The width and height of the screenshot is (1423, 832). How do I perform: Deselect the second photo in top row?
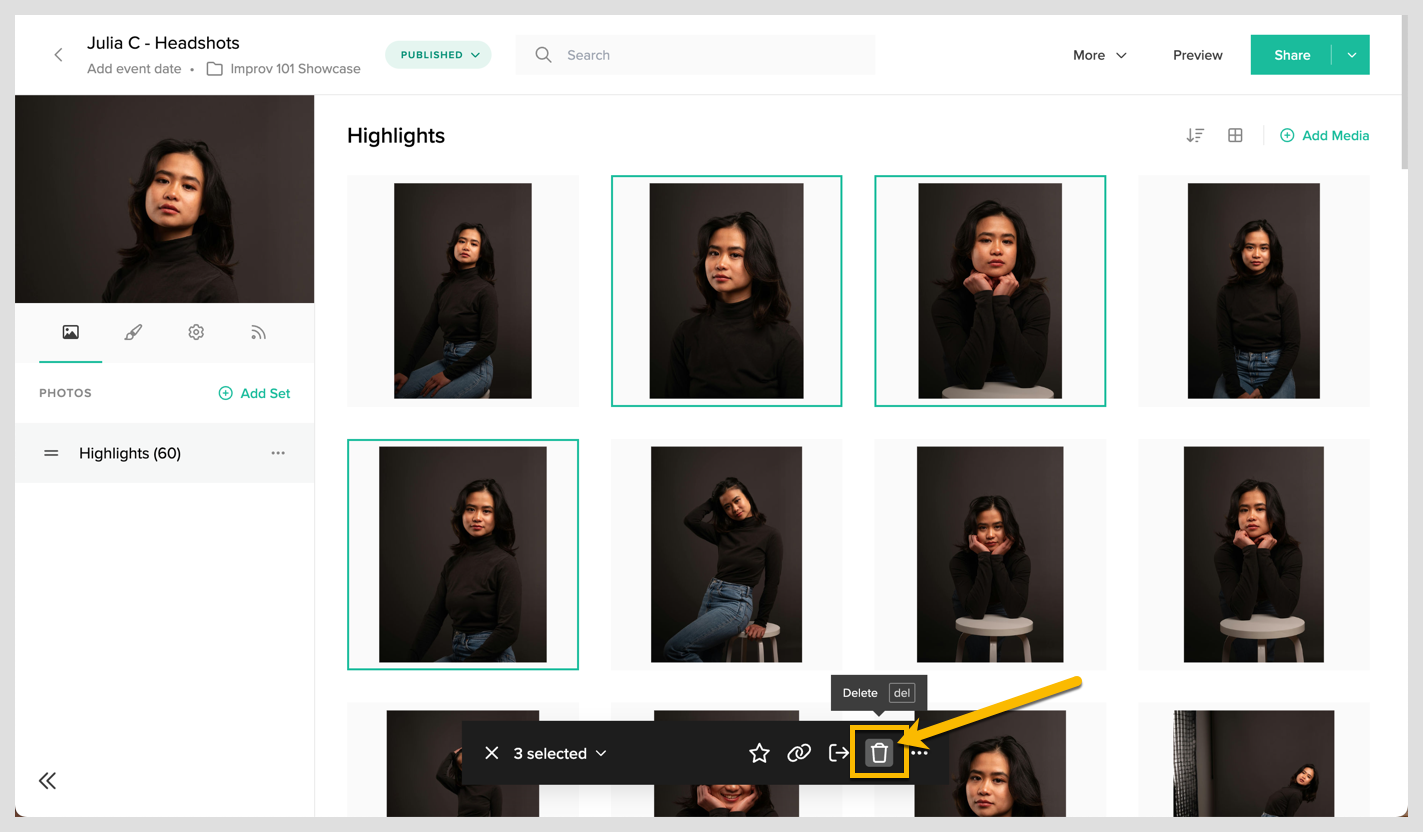727,291
